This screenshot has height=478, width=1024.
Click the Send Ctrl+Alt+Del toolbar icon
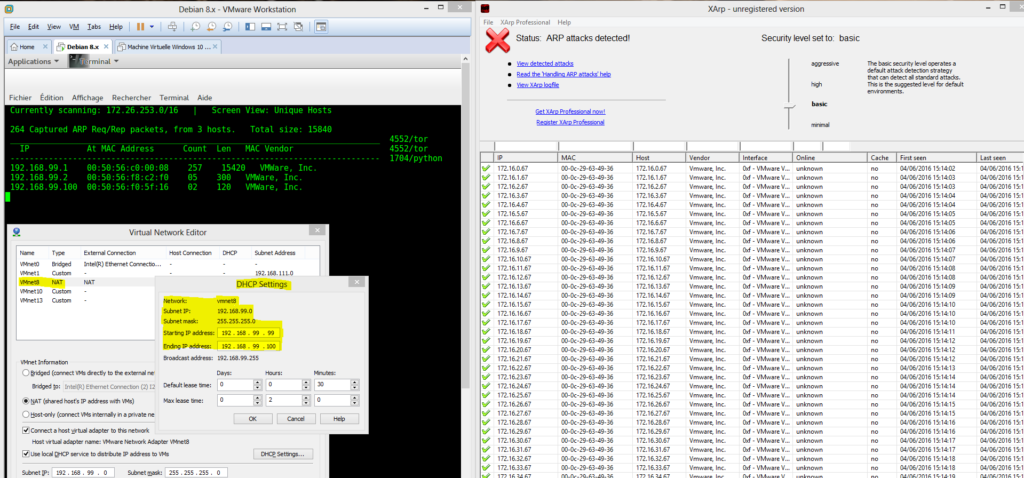point(172,27)
